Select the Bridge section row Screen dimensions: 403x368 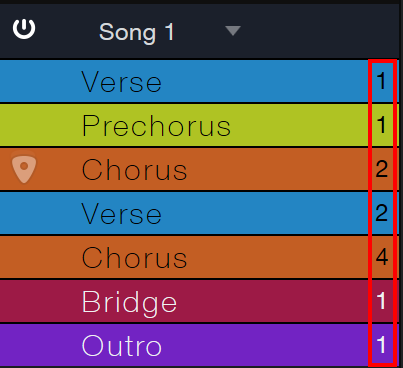[199, 301]
